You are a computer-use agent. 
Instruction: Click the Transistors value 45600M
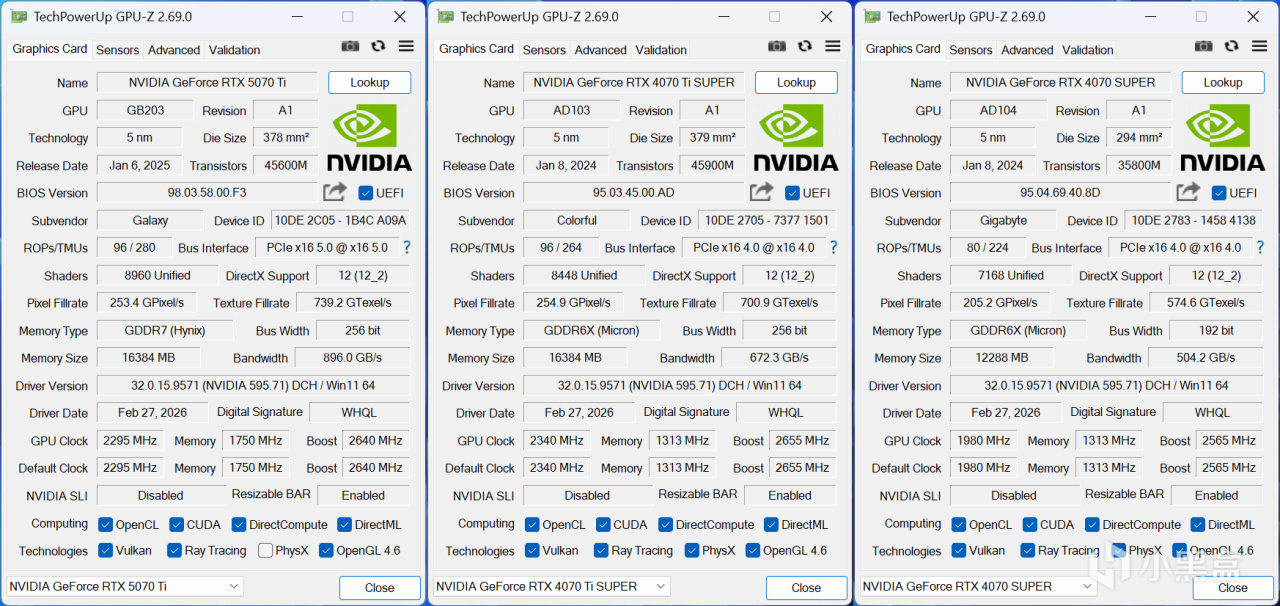287,166
